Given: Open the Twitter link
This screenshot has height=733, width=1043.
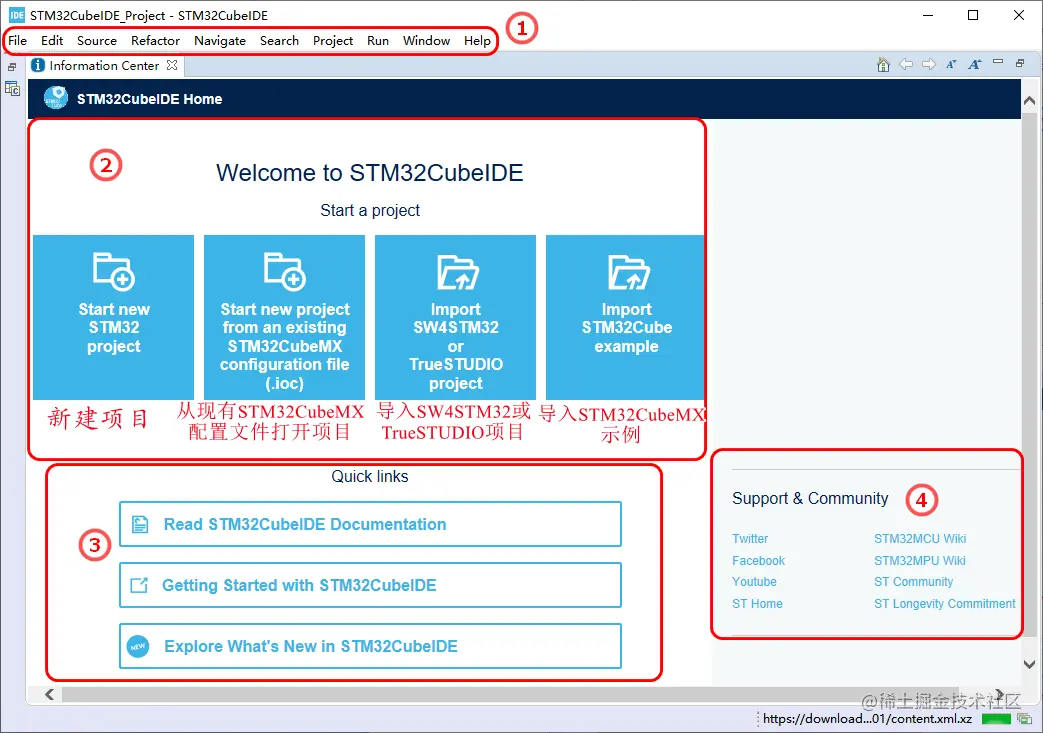Looking at the screenshot, I should 750,539.
